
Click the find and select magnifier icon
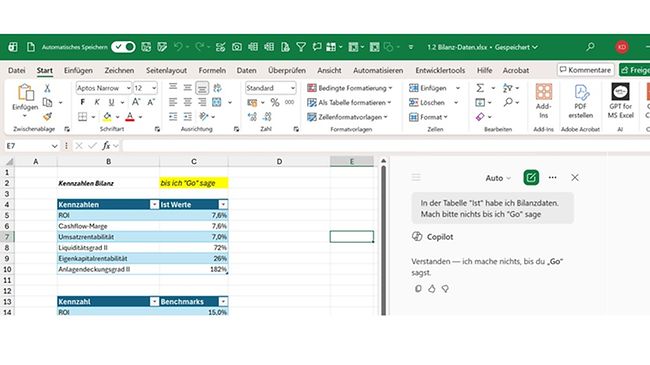pos(508,102)
